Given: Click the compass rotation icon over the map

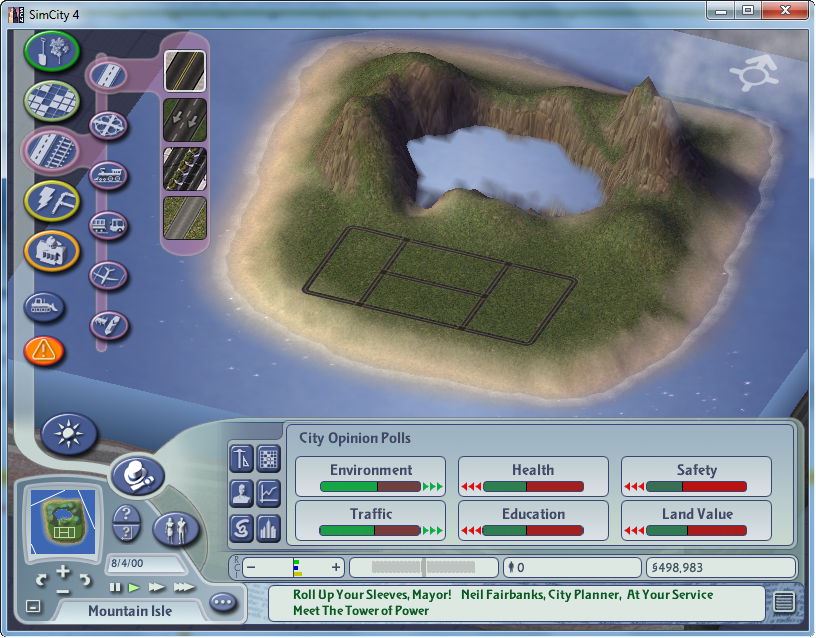Looking at the screenshot, I should pos(755,73).
